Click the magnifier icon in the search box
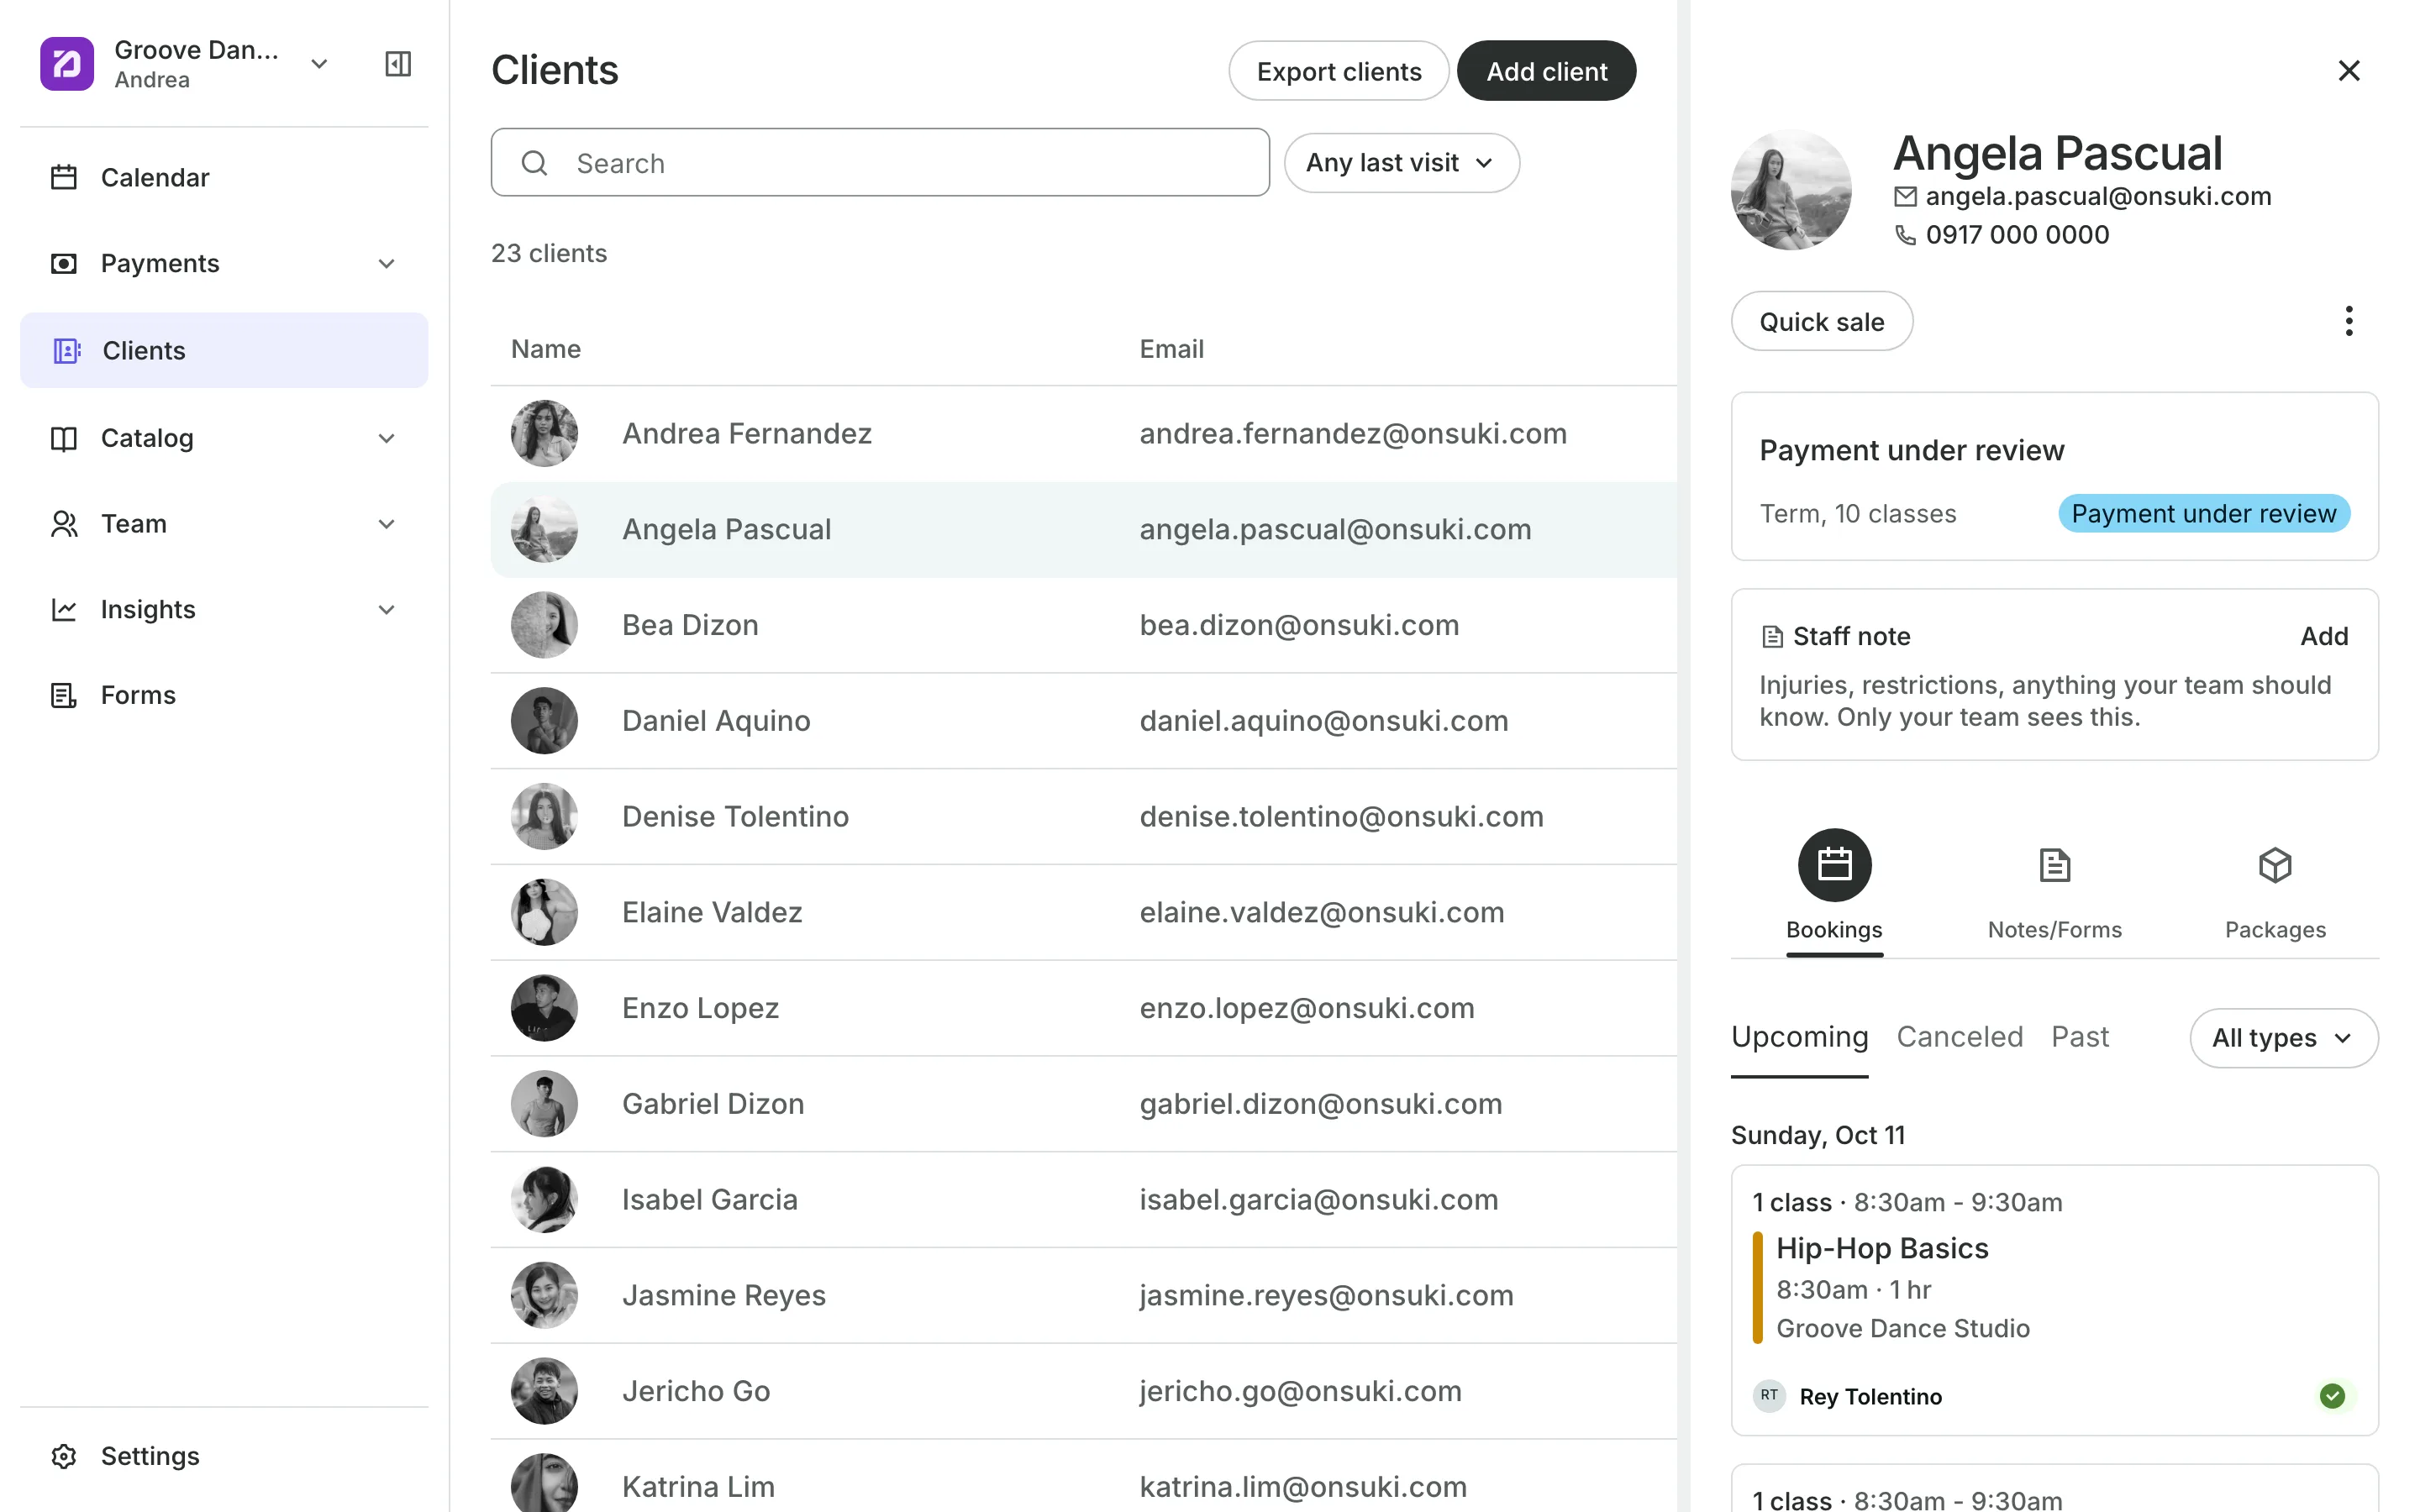Image resolution: width=2420 pixels, height=1512 pixels. [x=535, y=163]
